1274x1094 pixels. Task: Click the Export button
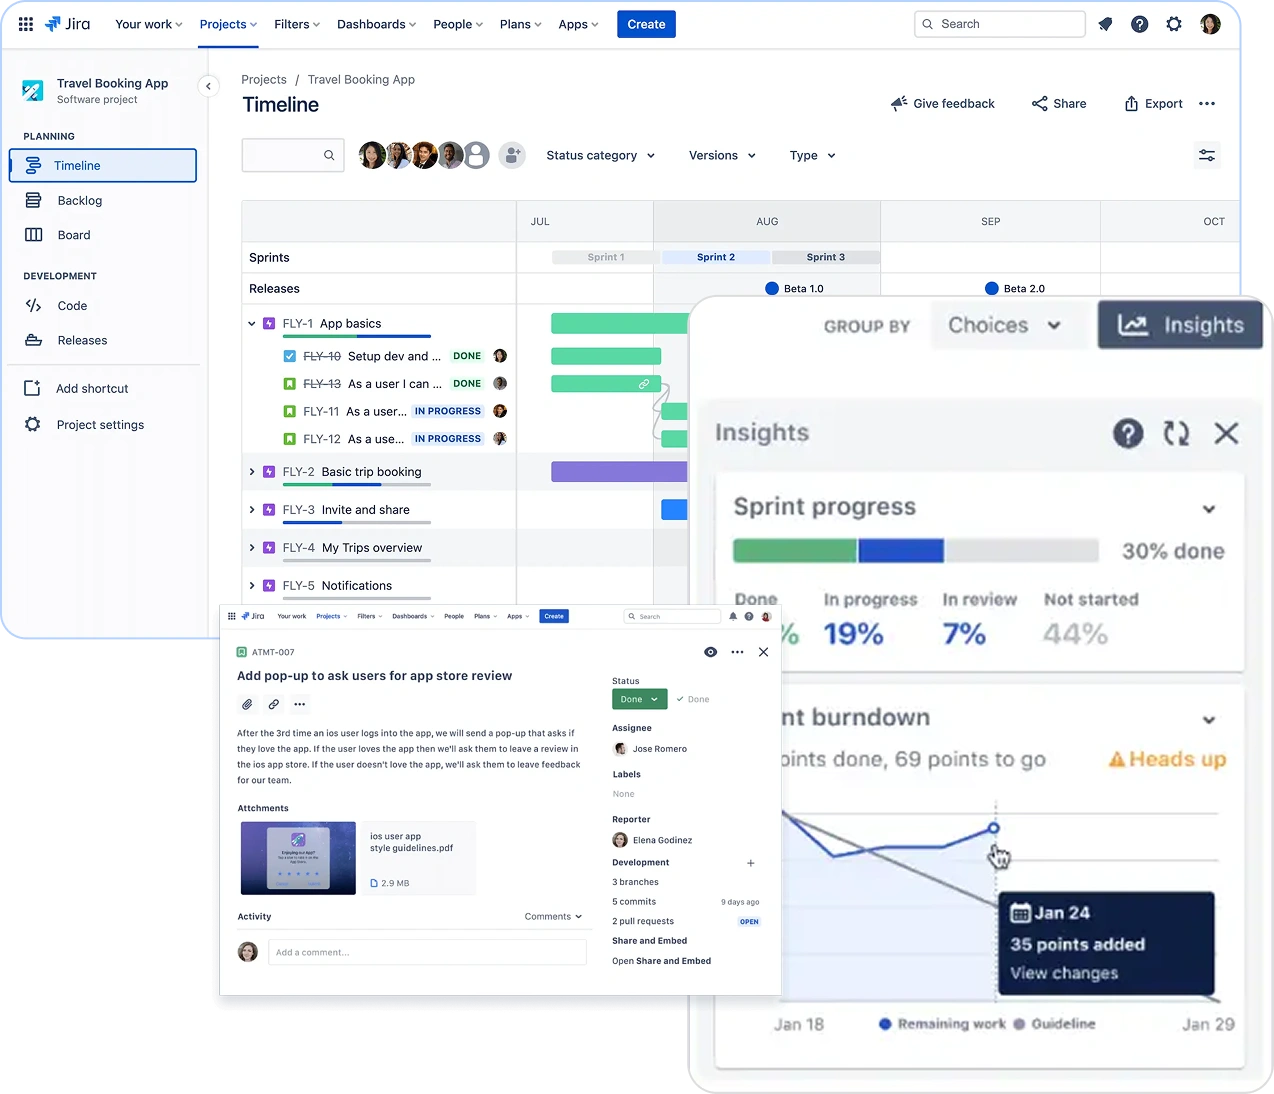click(1153, 104)
